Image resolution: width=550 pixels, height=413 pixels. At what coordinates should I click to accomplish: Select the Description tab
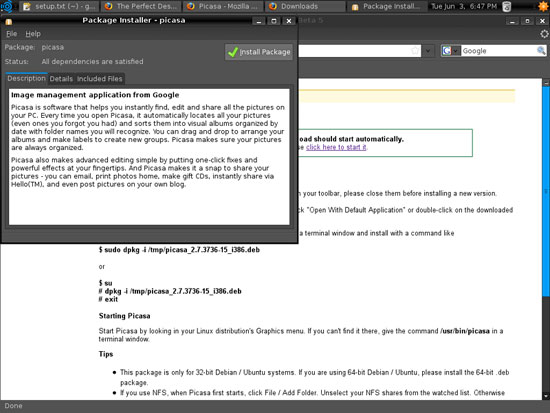[26, 78]
